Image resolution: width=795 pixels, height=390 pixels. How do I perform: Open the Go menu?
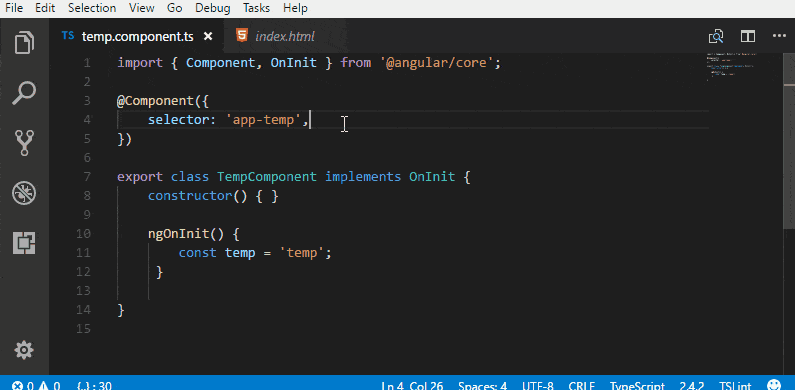[174, 8]
